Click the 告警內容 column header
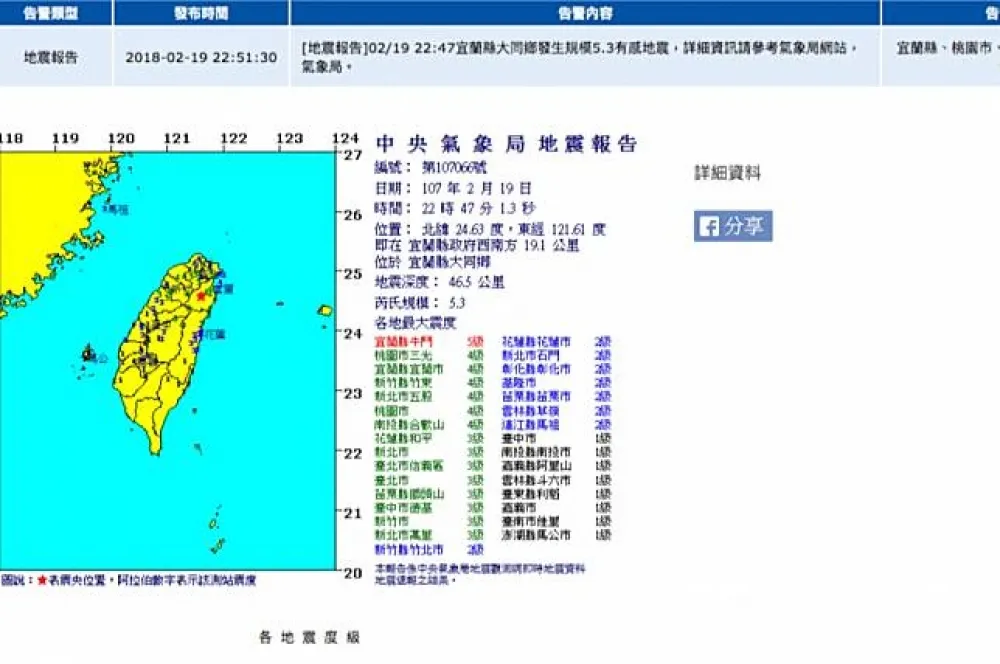Viewport: 1000px width, 664px height. [585, 13]
